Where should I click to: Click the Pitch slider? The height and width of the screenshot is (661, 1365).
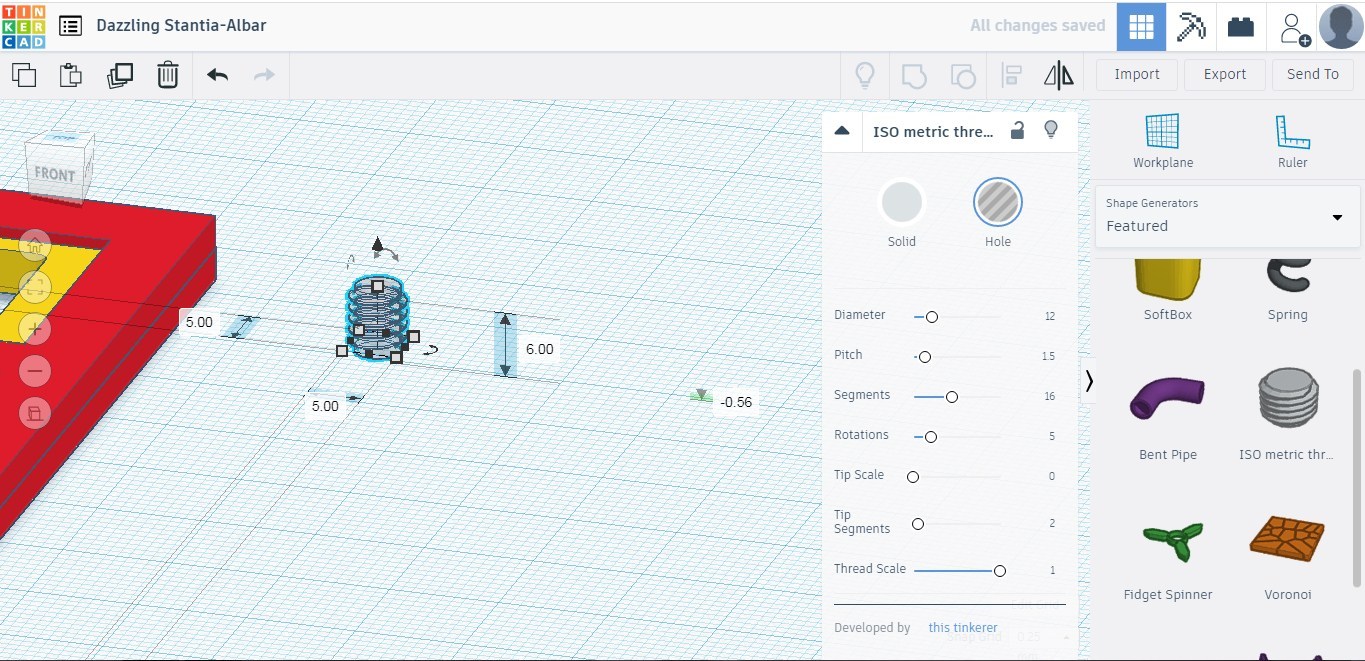[x=957, y=357]
